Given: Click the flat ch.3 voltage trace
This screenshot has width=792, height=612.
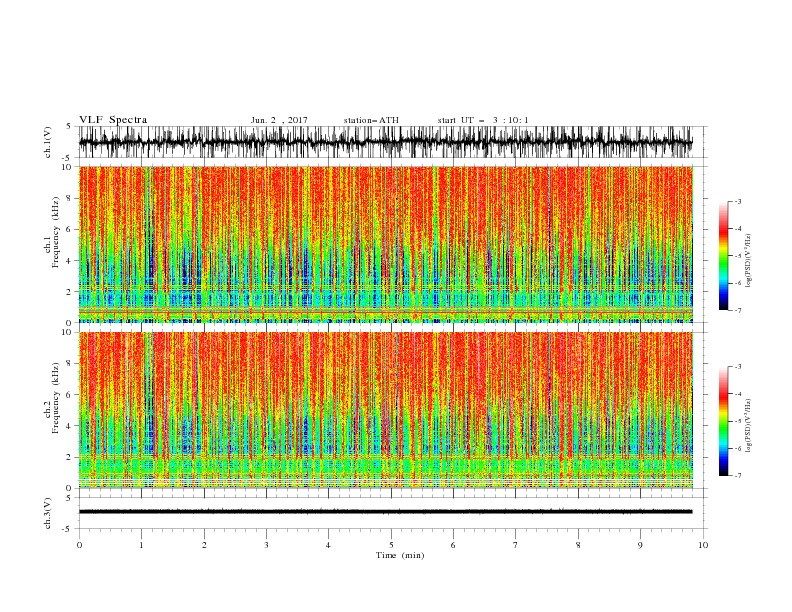Looking at the screenshot, I should (385, 512).
